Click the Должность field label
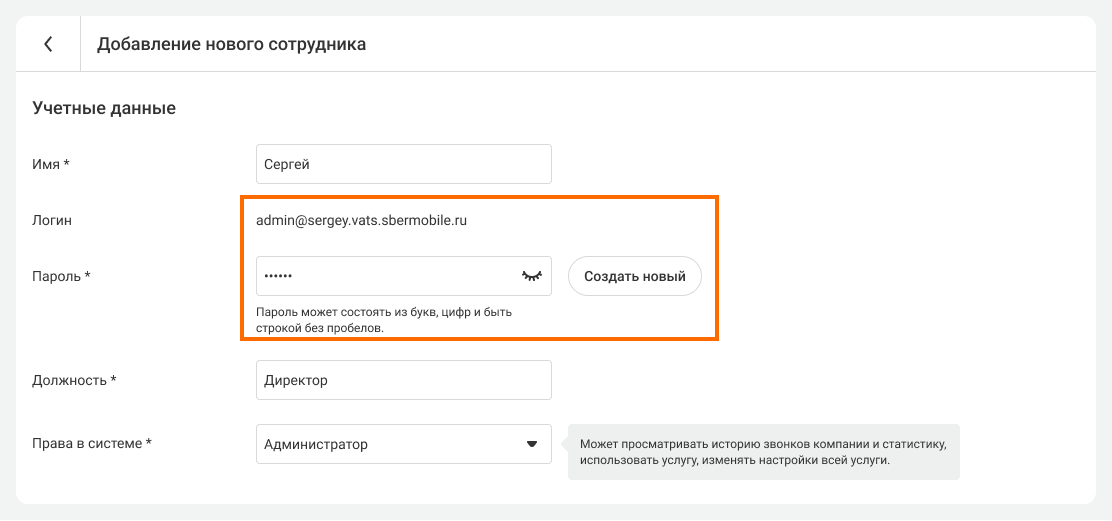Image resolution: width=1112 pixels, height=521 pixels. (x=75, y=380)
